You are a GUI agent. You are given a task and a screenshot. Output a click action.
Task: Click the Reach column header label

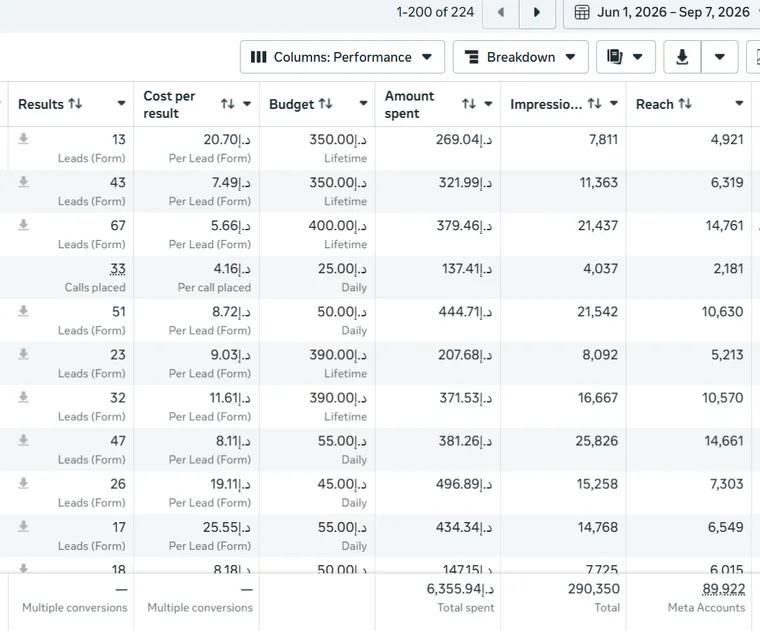[x=654, y=104]
